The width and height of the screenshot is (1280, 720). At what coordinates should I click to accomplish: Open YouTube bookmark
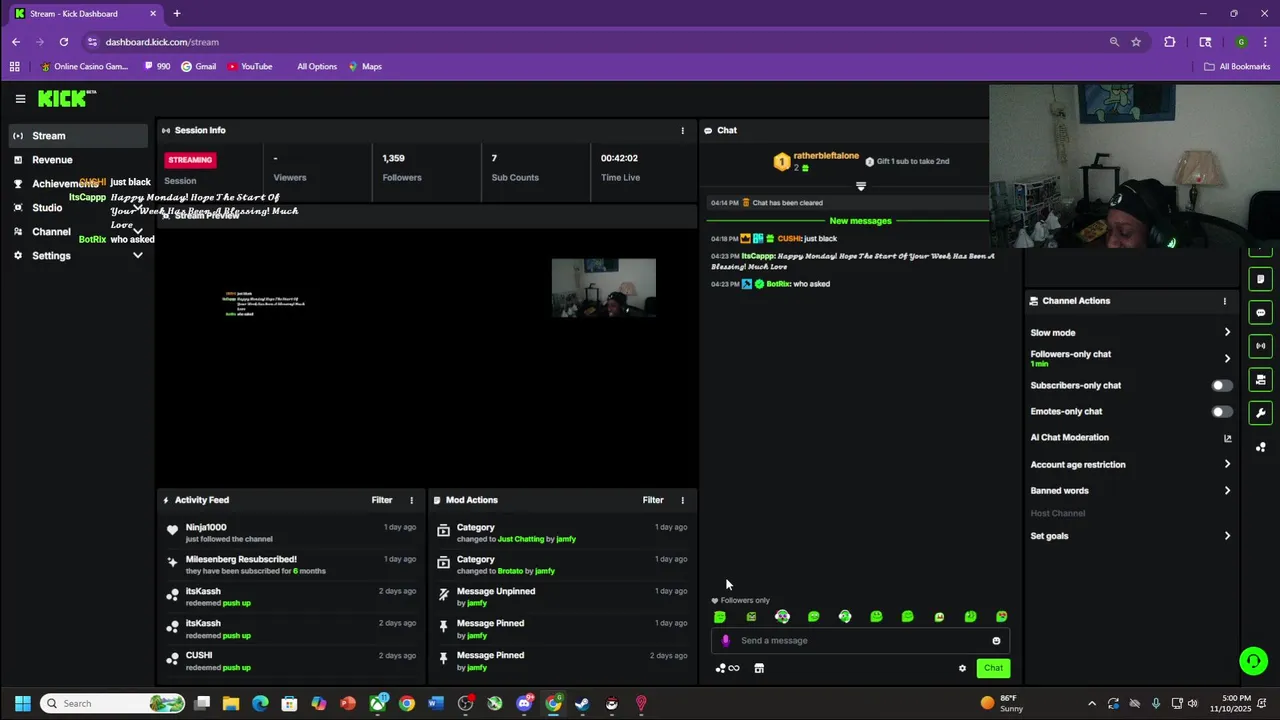(x=249, y=67)
